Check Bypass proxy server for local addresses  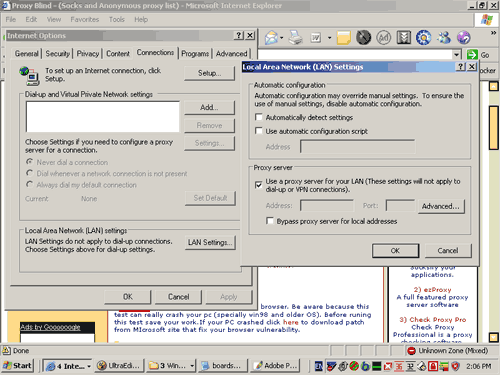[x=270, y=221]
